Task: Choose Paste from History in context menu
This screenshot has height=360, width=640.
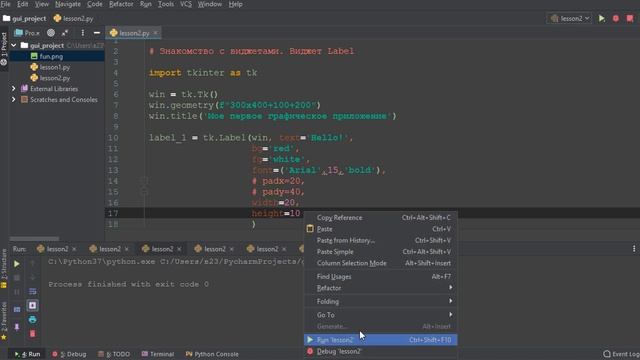Action: 380,241
